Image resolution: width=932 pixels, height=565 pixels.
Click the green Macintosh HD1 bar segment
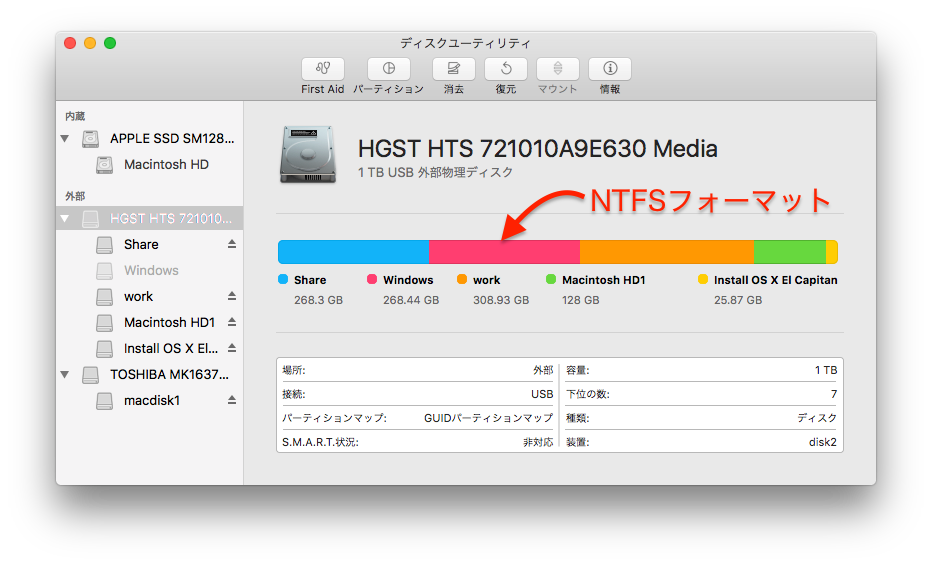coord(790,252)
